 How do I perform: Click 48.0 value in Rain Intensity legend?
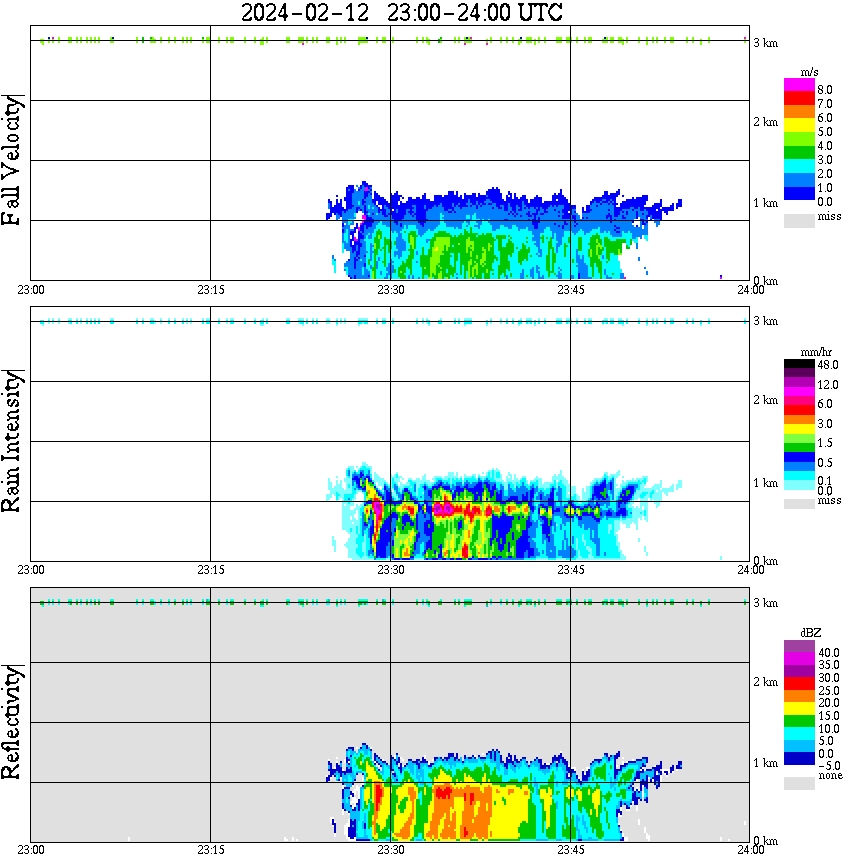click(828, 365)
